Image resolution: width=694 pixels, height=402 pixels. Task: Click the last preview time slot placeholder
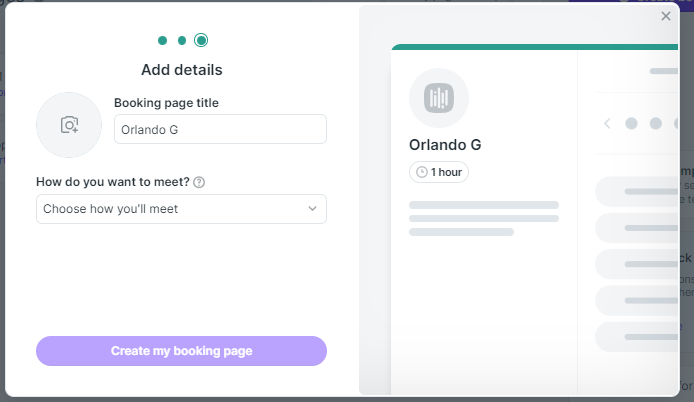(x=636, y=336)
